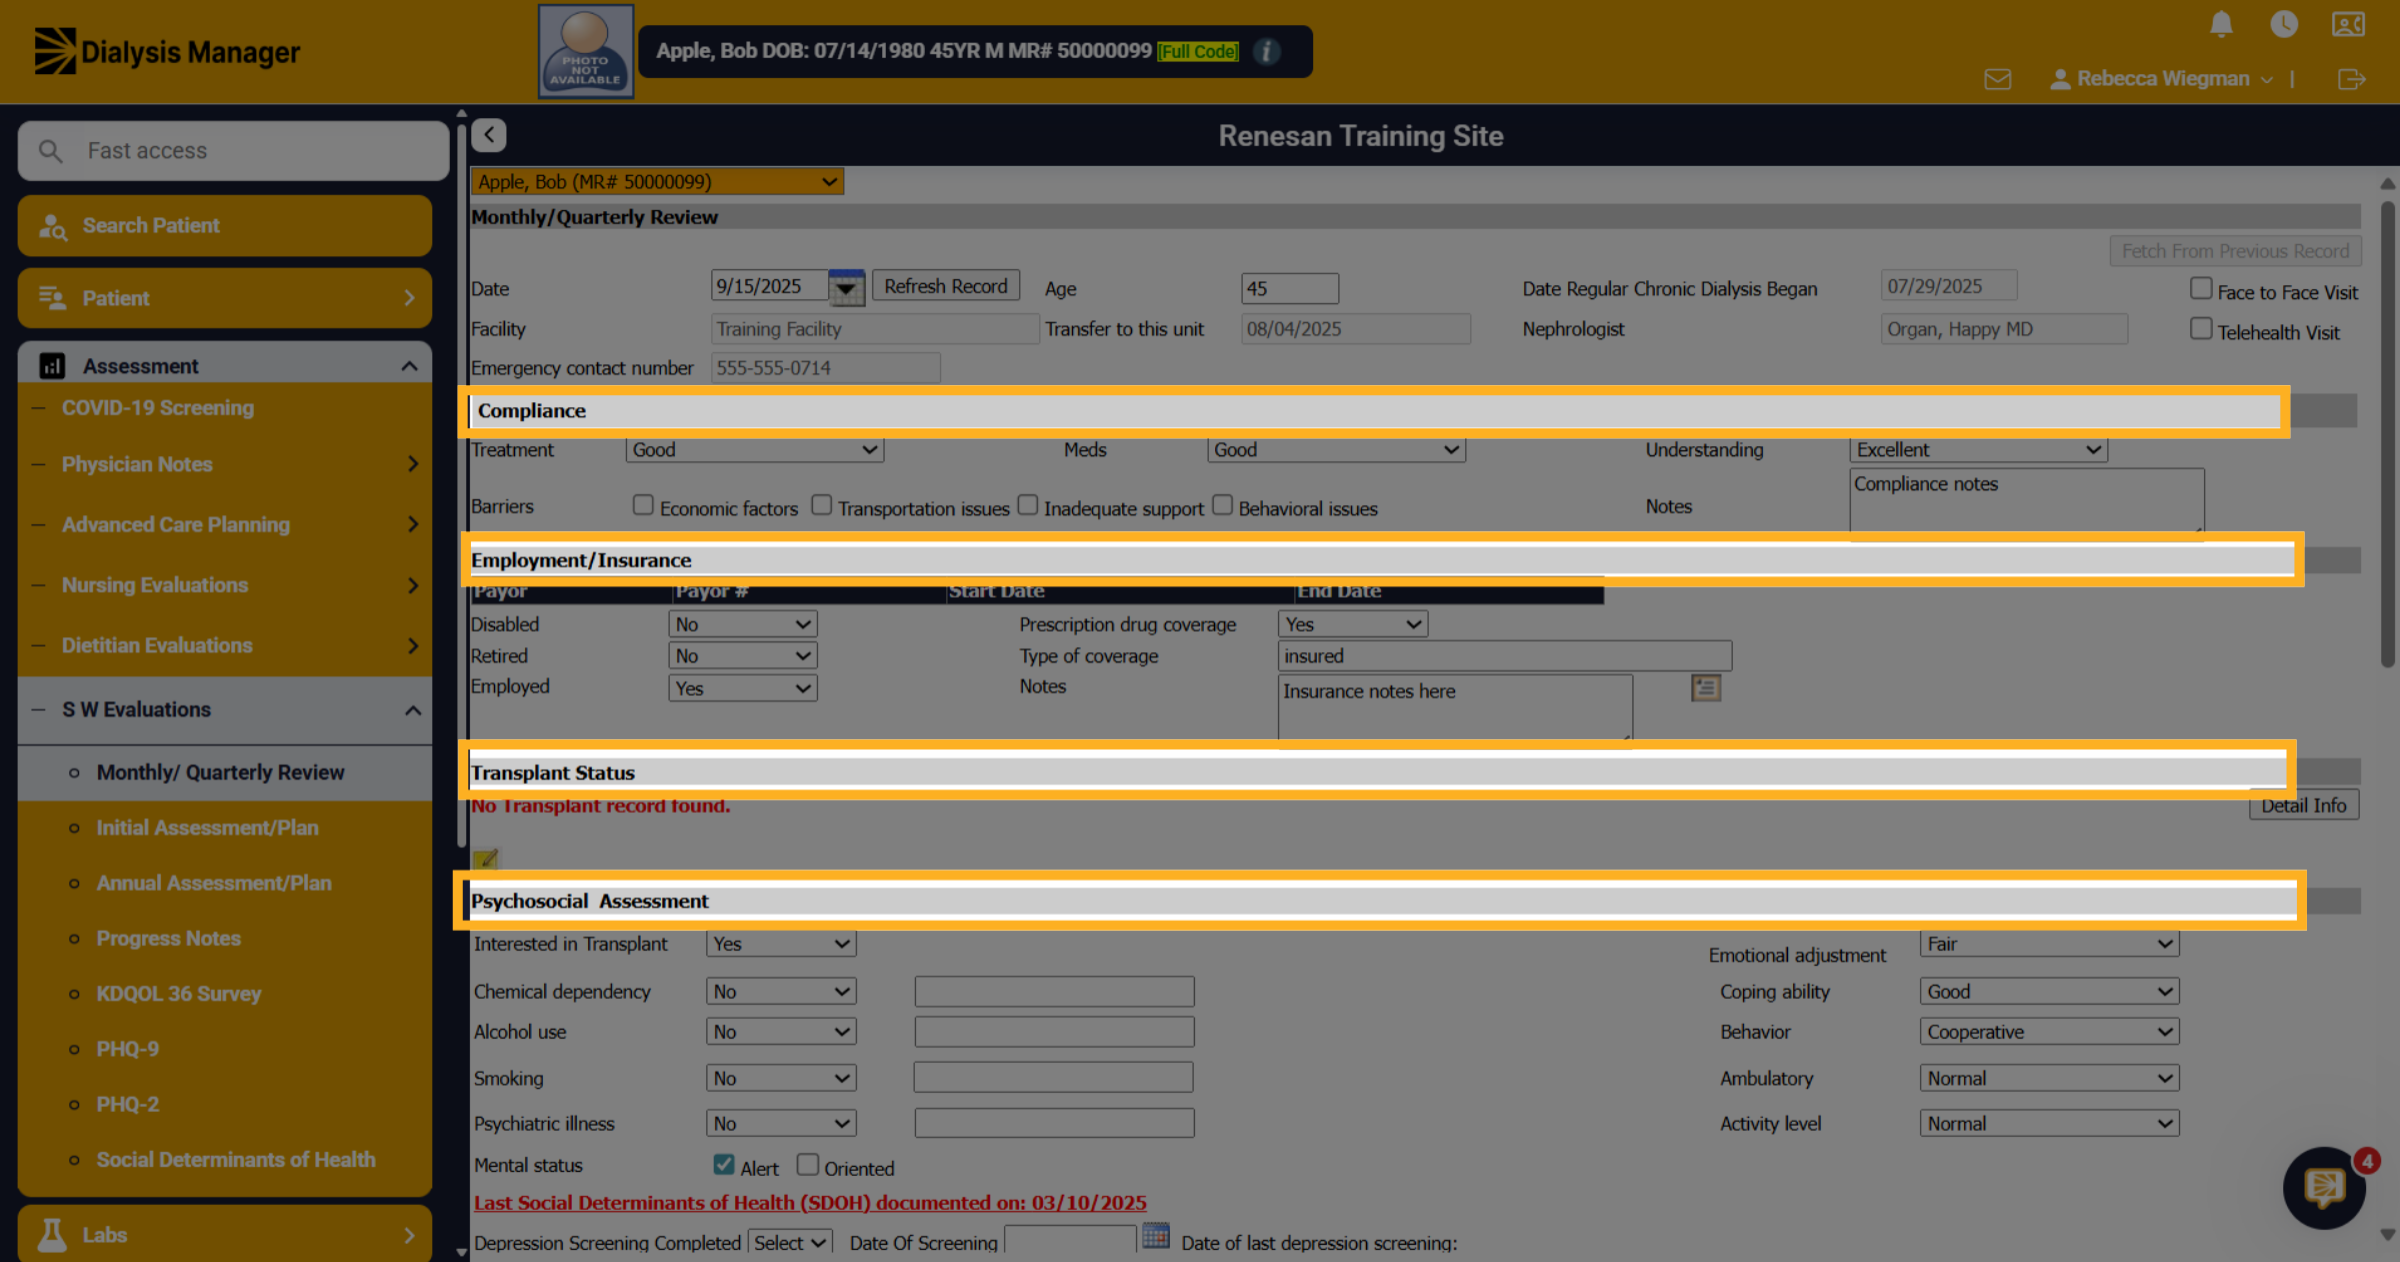Collapse S W Evaluations section
This screenshot has height=1262, width=2400.
point(225,710)
